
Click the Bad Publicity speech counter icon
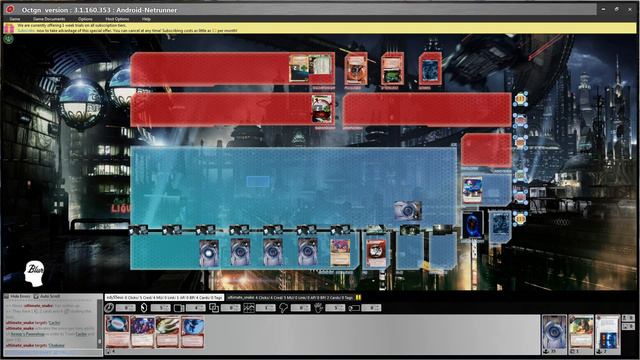283,308
